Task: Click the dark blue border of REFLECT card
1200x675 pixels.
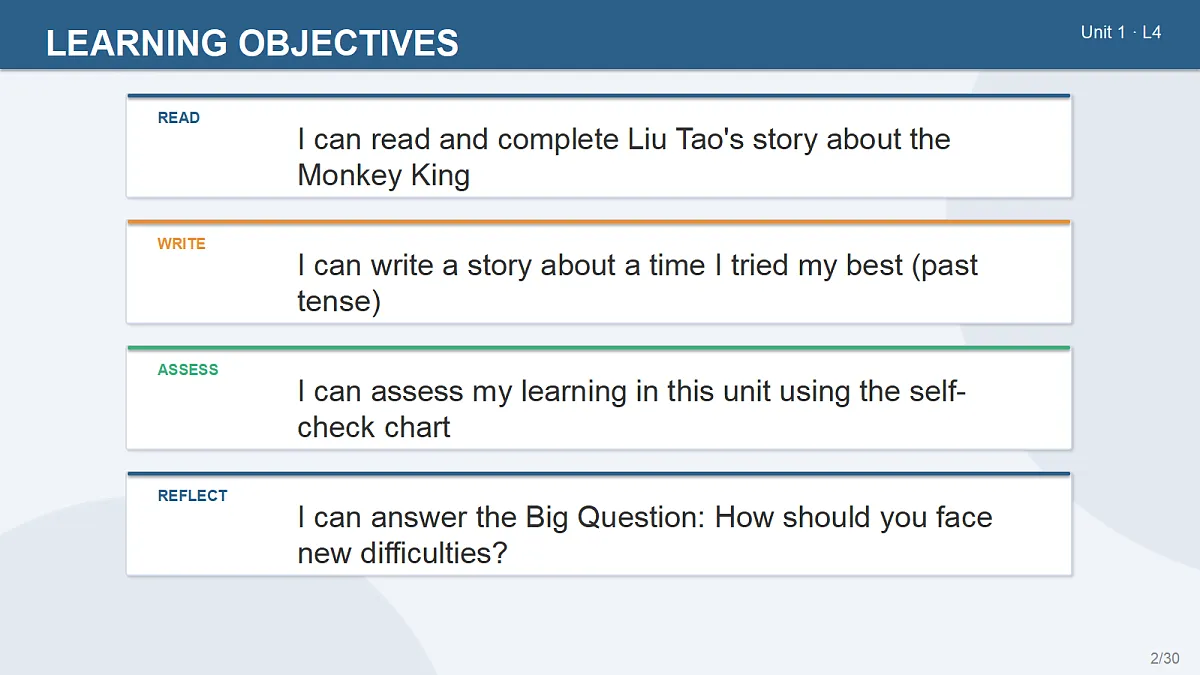Action: point(598,474)
